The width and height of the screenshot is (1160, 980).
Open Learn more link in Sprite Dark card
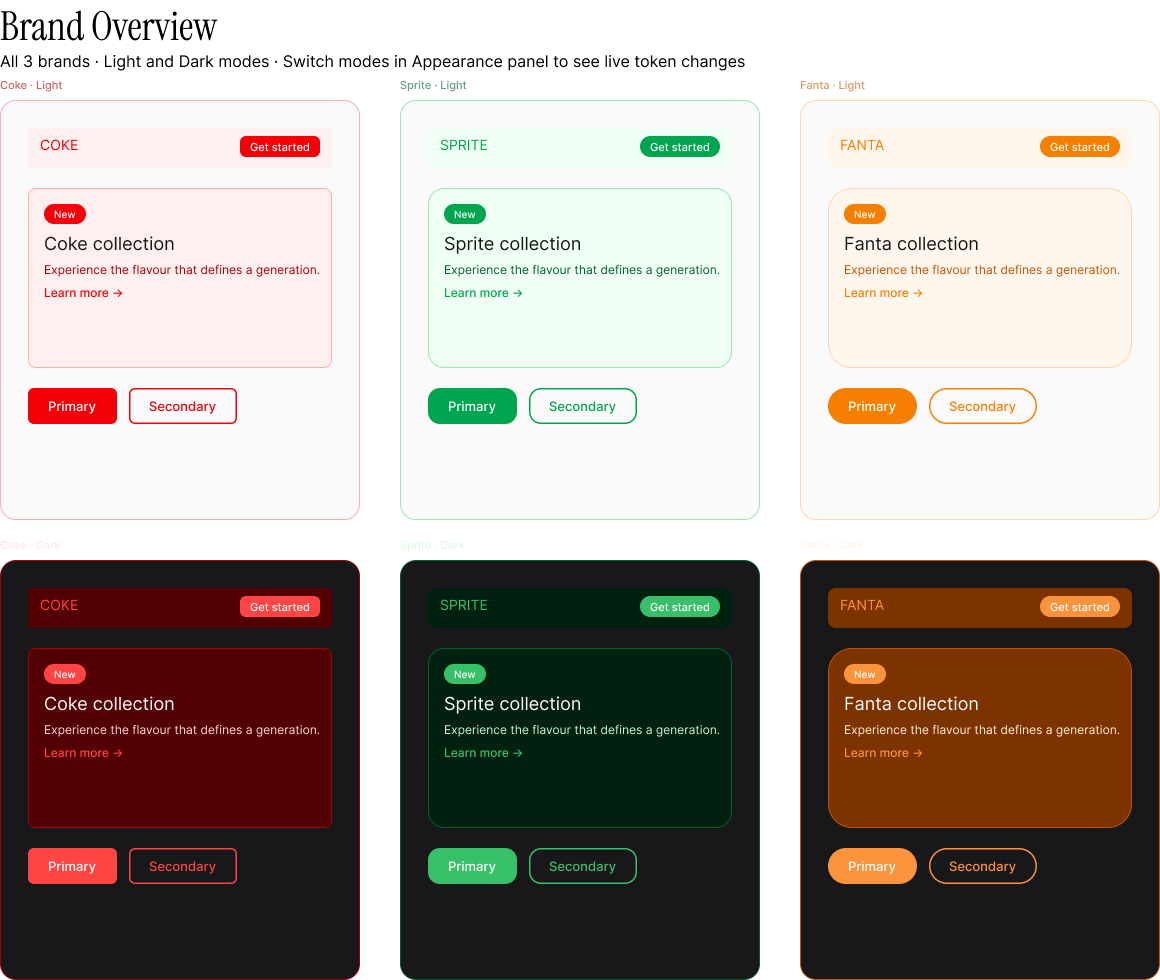point(483,753)
